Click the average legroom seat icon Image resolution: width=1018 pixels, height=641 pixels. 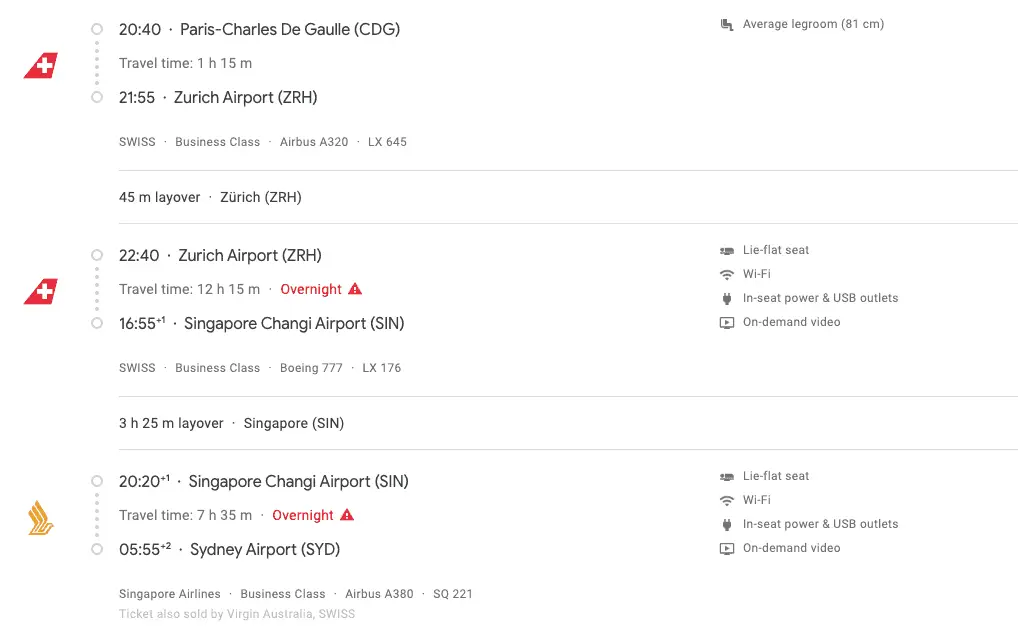(x=726, y=25)
